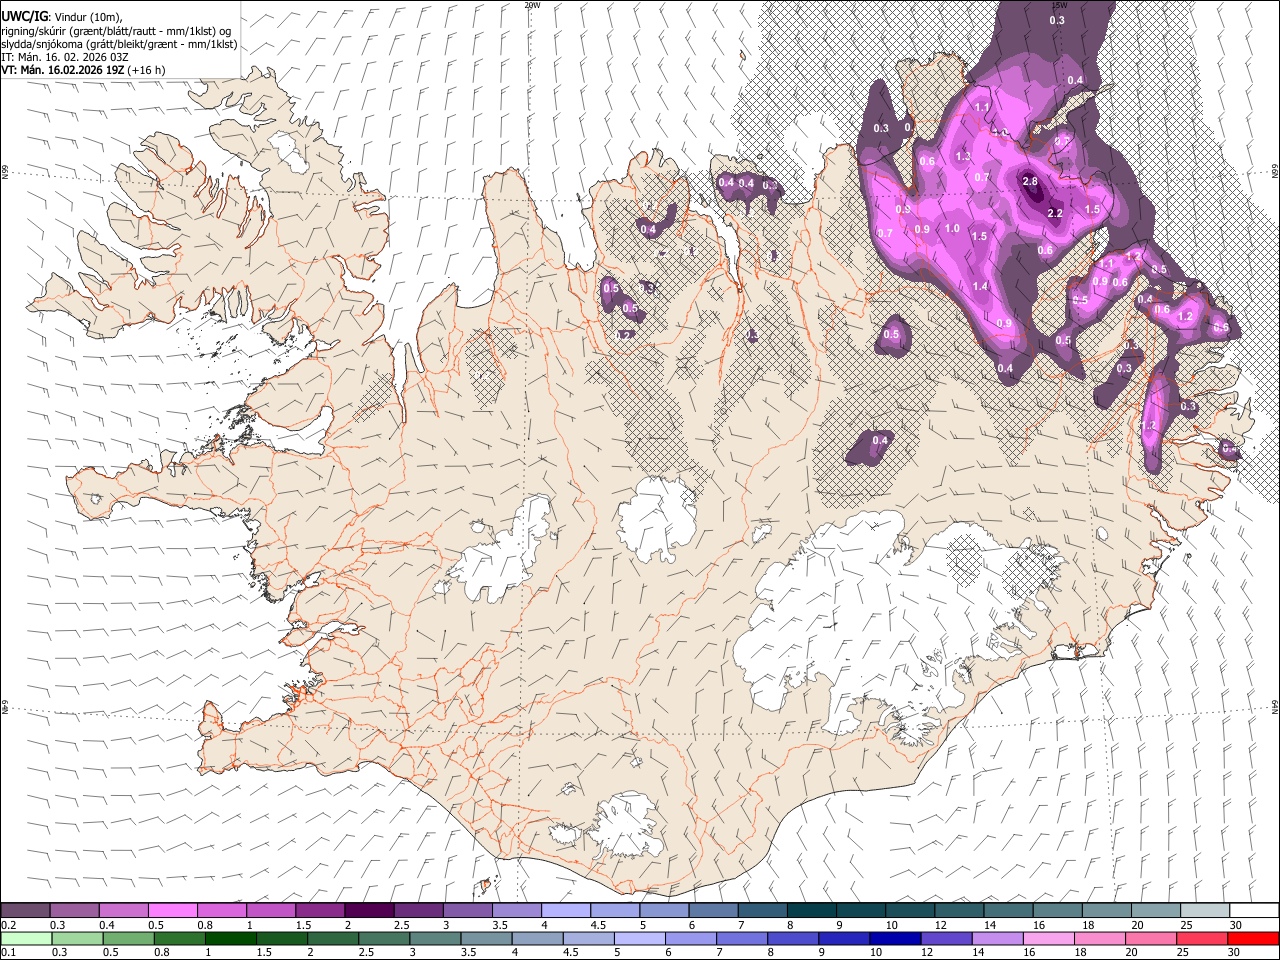1280x960 pixels.
Task: Click upper legend swatch between 20 and 25
Action: (x=1155, y=910)
